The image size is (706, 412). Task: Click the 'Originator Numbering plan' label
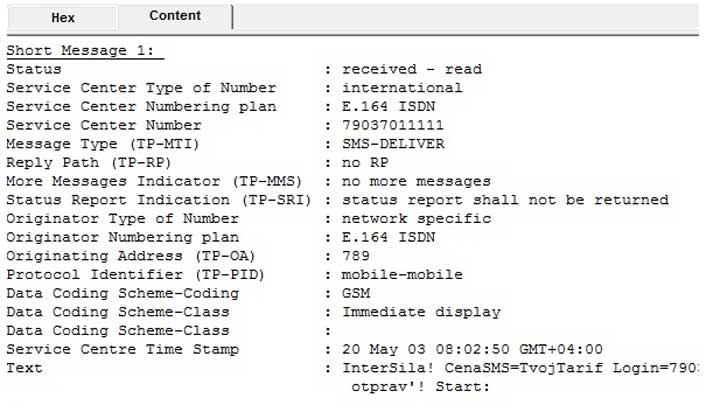point(122,237)
